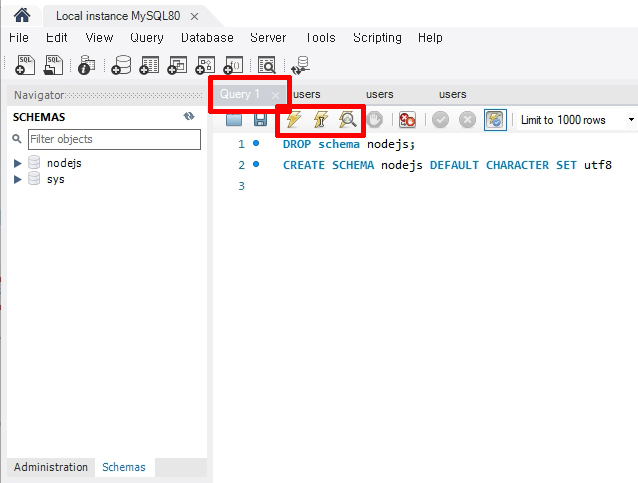This screenshot has height=483, width=638.
Task: Expand the sys schema tree node
Action: click(x=17, y=179)
